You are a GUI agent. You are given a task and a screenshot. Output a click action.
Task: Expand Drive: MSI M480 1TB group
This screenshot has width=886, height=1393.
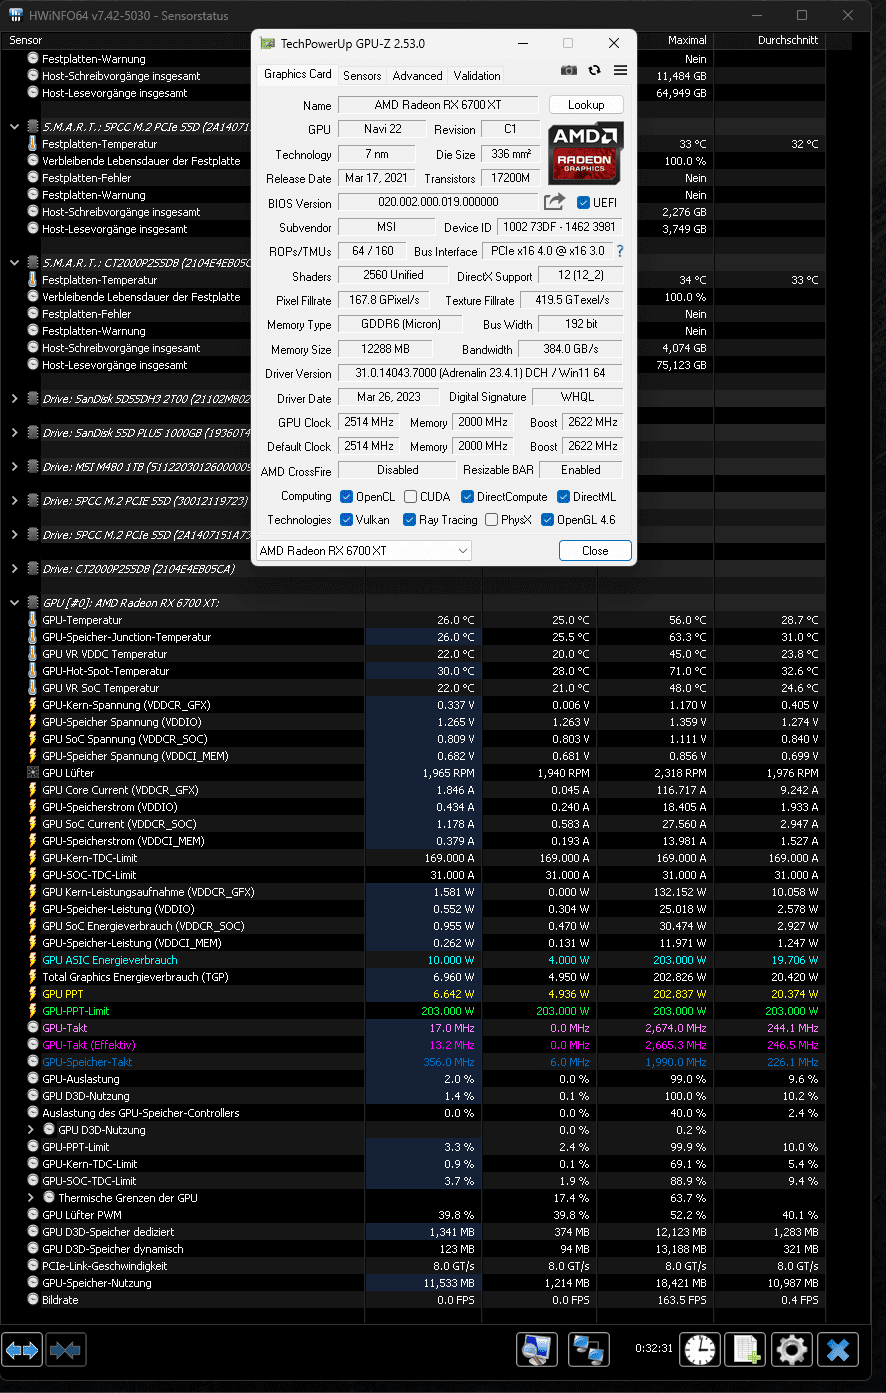14,467
